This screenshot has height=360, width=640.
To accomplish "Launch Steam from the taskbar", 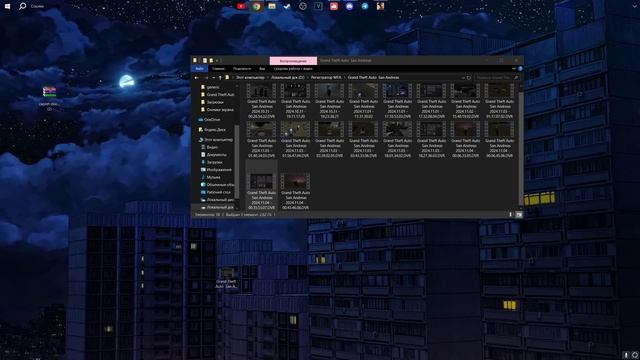I will [x=287, y=6].
